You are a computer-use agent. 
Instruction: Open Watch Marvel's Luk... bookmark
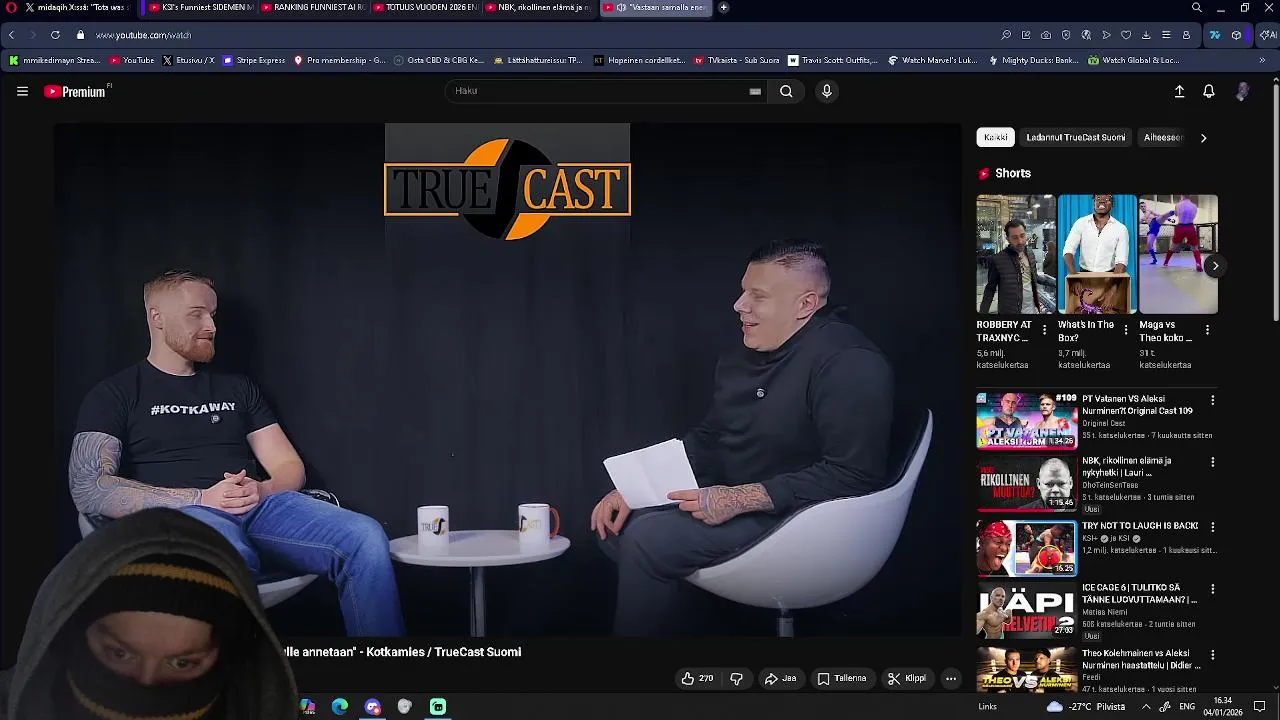point(933,60)
